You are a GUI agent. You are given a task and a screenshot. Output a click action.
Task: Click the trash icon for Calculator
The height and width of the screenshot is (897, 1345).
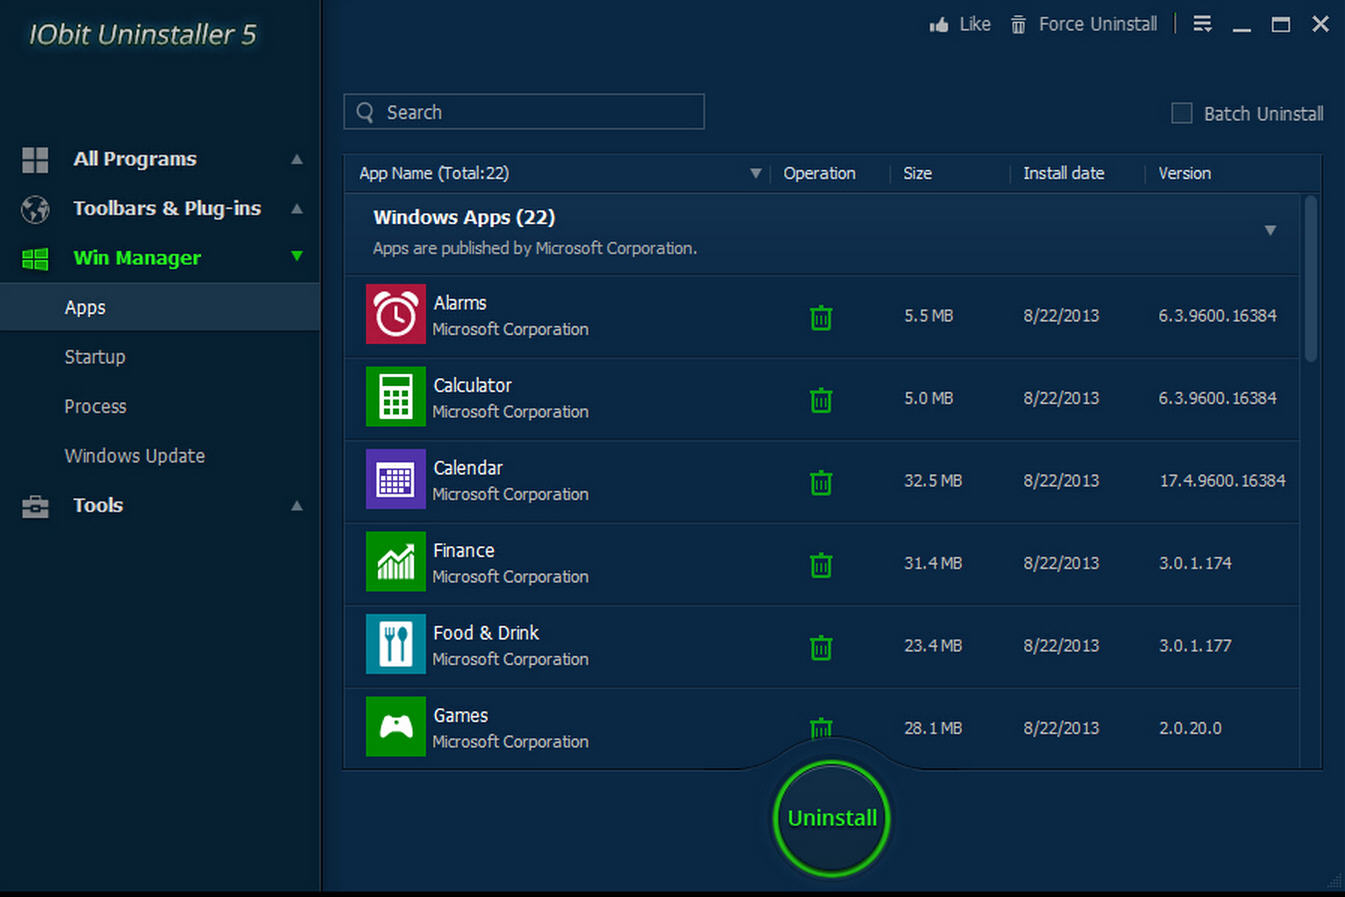pyautogui.click(x=821, y=400)
